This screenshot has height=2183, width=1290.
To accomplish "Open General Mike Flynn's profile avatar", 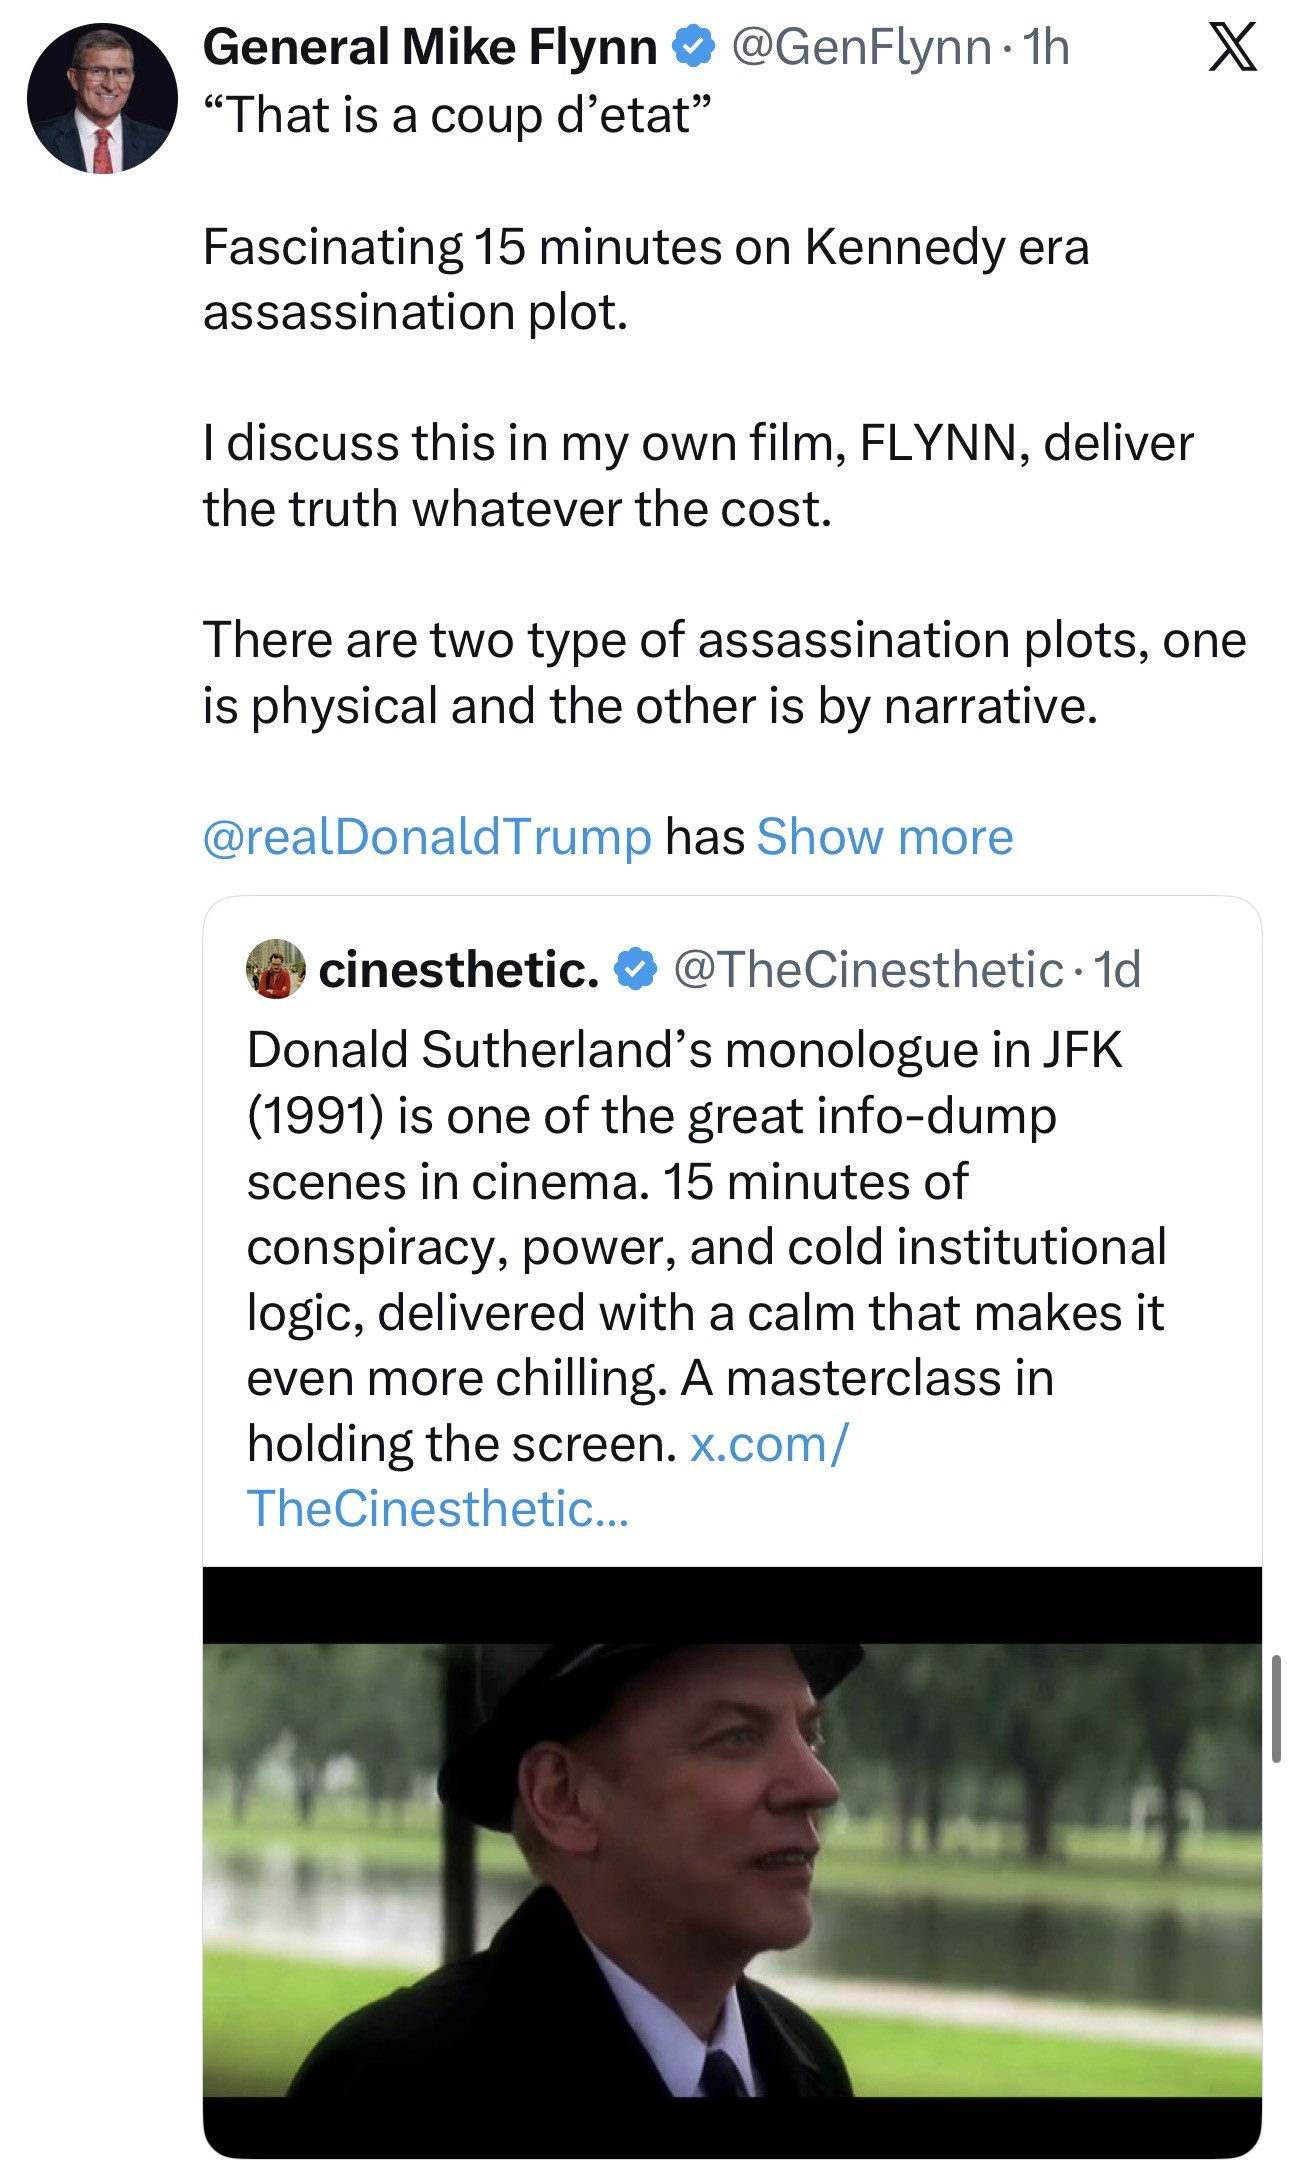I will (x=101, y=99).
